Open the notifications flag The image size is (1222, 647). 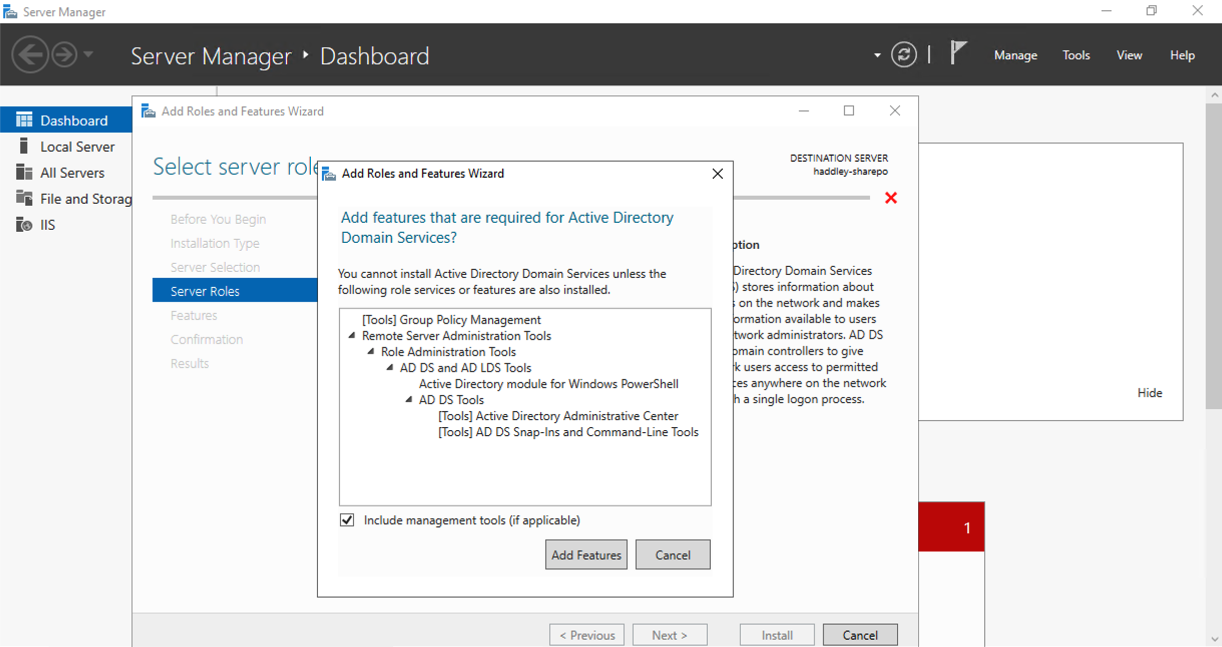point(958,53)
